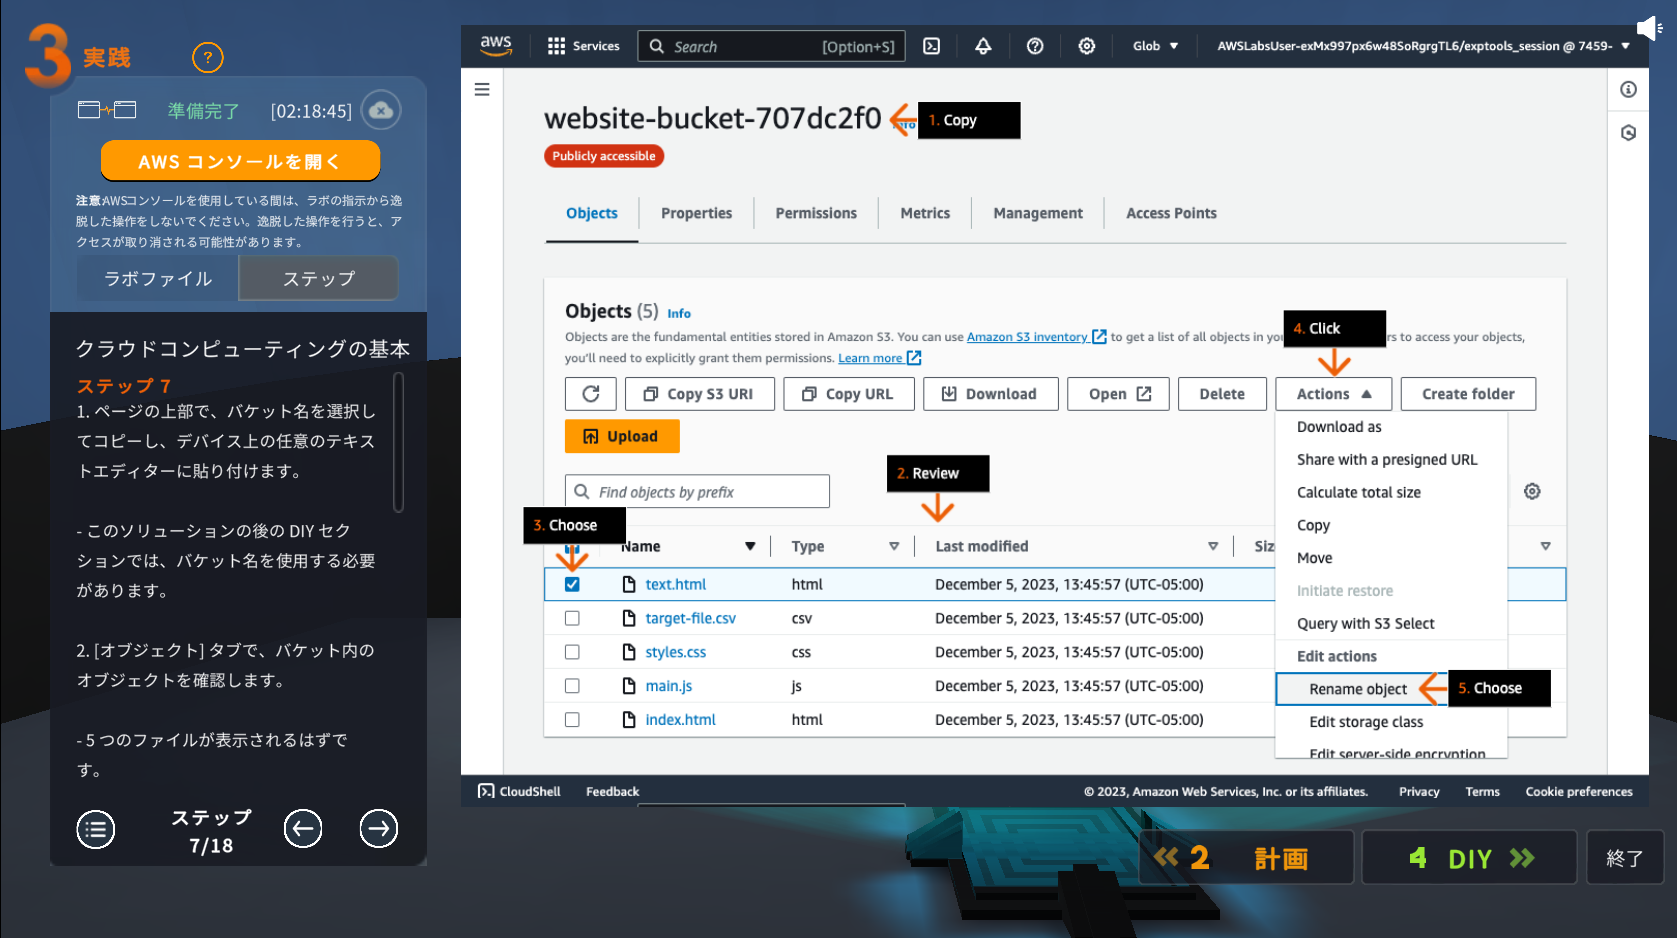This screenshot has width=1677, height=938.
Task: Open the step list menu icon
Action: click(96, 829)
